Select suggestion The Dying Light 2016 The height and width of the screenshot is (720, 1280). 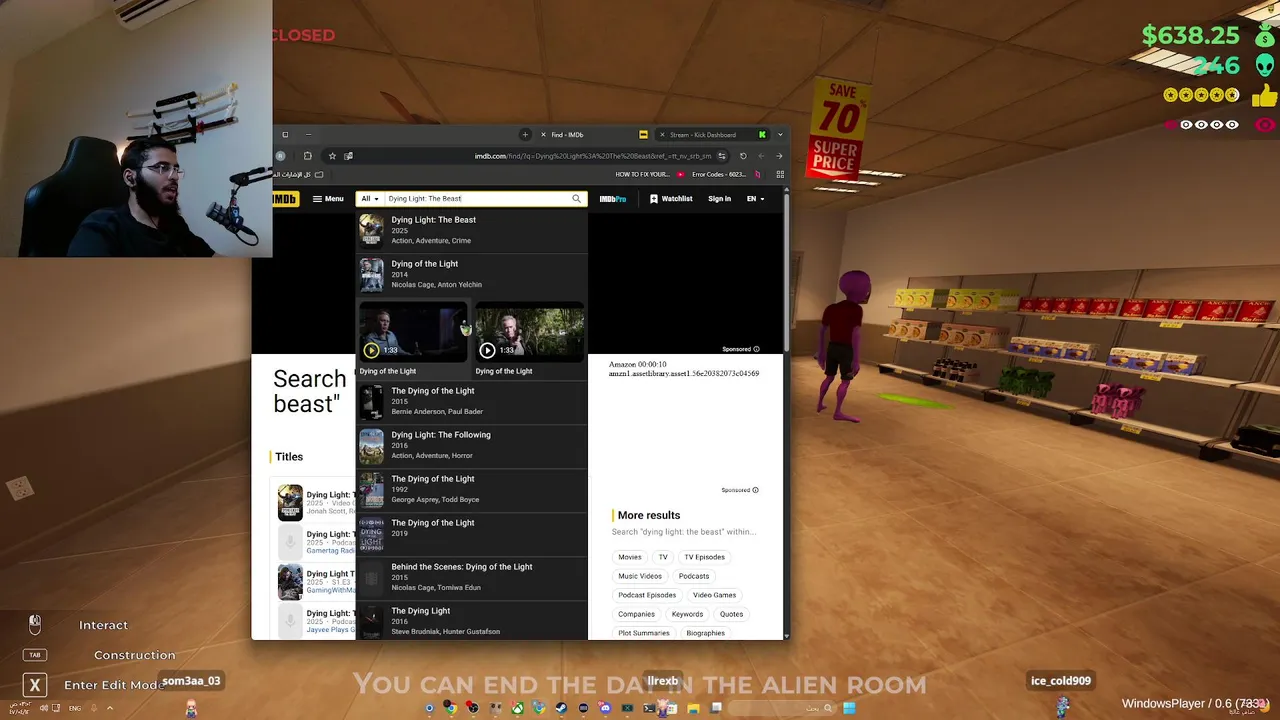(x=471, y=621)
